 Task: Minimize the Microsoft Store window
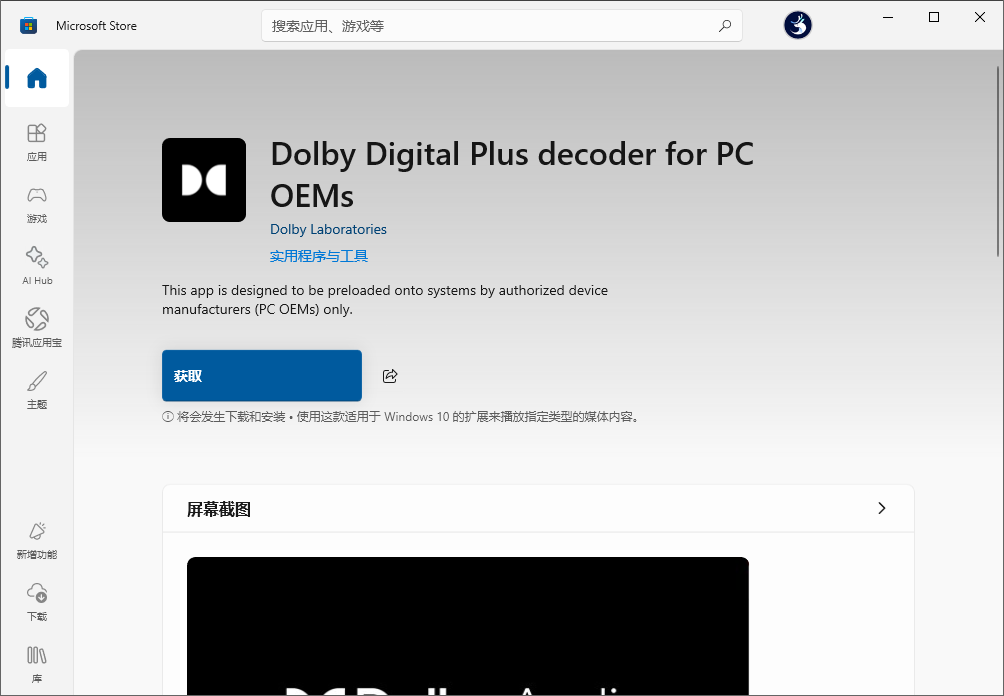[888, 17]
